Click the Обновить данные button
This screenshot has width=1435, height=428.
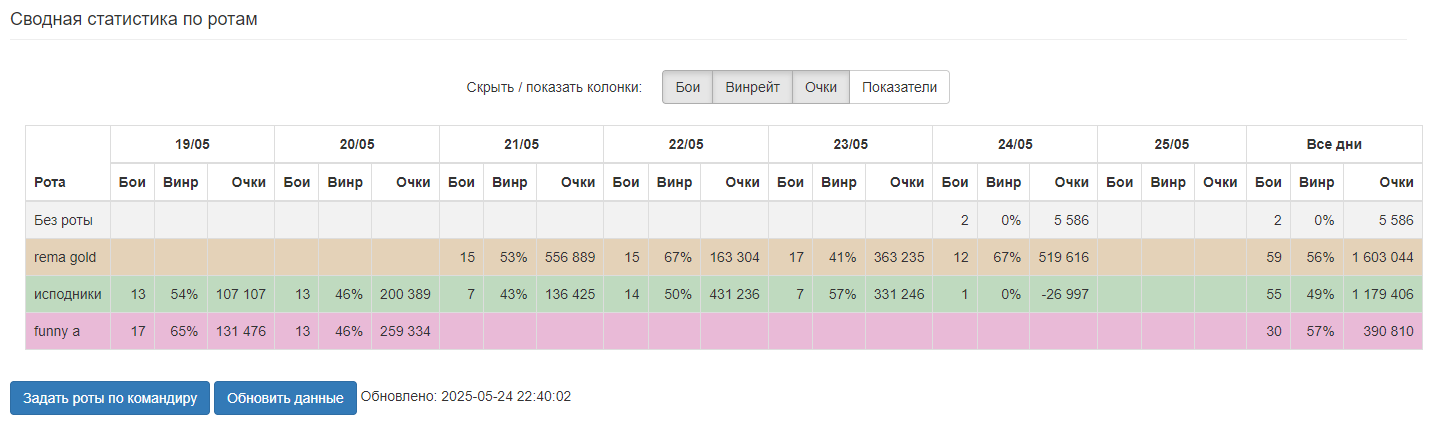[285, 398]
